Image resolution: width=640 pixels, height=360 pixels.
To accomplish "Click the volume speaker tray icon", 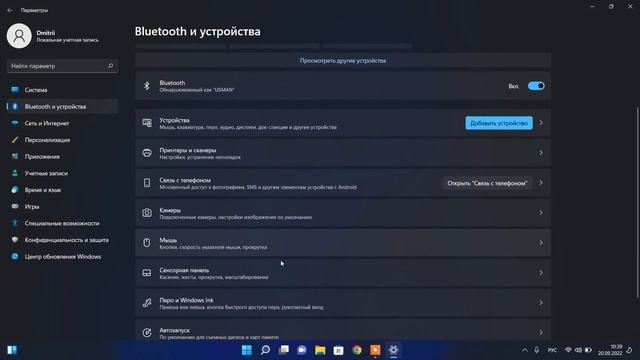I will pyautogui.click(x=578, y=350).
